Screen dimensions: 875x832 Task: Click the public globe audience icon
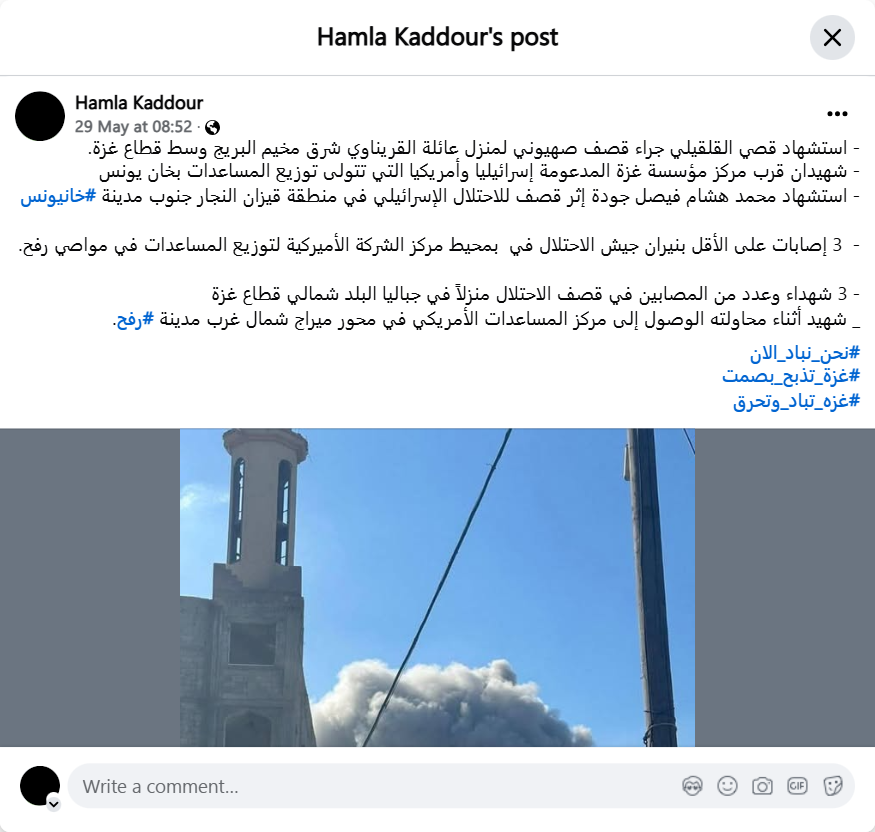click(x=212, y=127)
